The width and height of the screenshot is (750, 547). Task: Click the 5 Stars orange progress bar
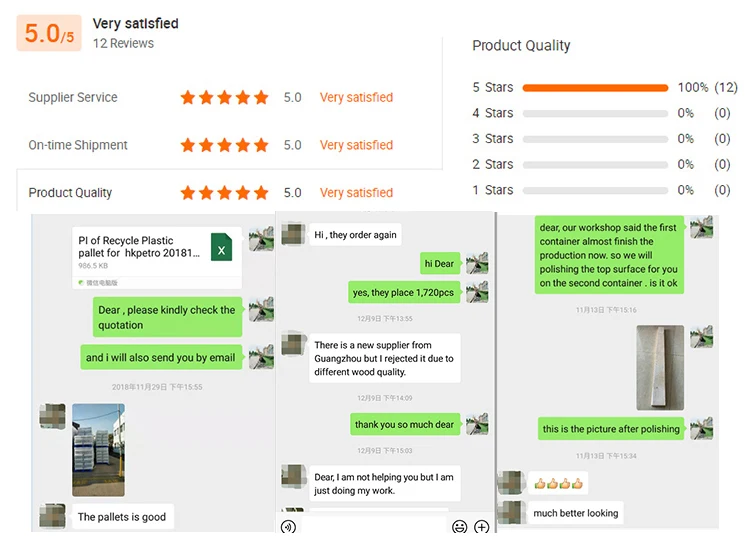[595, 88]
